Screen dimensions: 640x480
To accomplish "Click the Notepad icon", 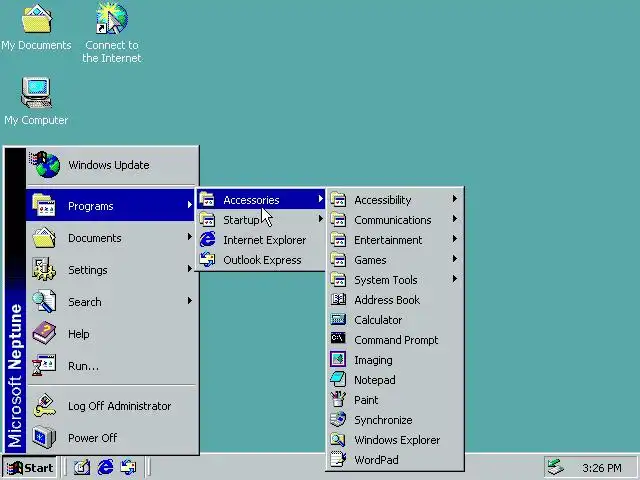I will (x=338, y=380).
